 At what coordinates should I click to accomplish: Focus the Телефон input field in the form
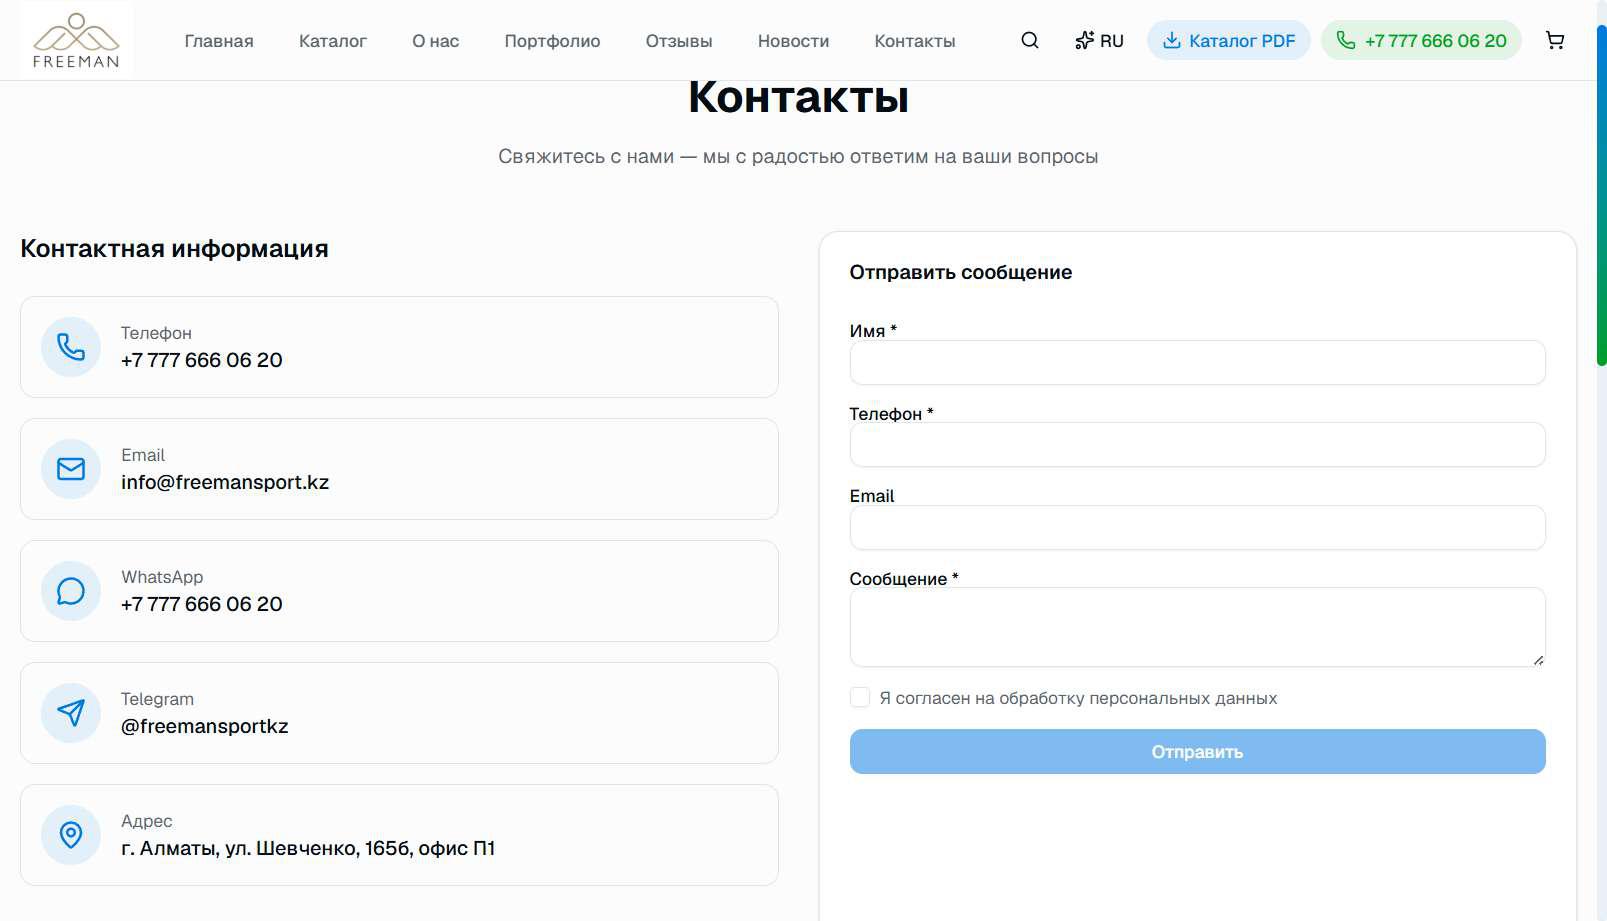tap(1198, 445)
